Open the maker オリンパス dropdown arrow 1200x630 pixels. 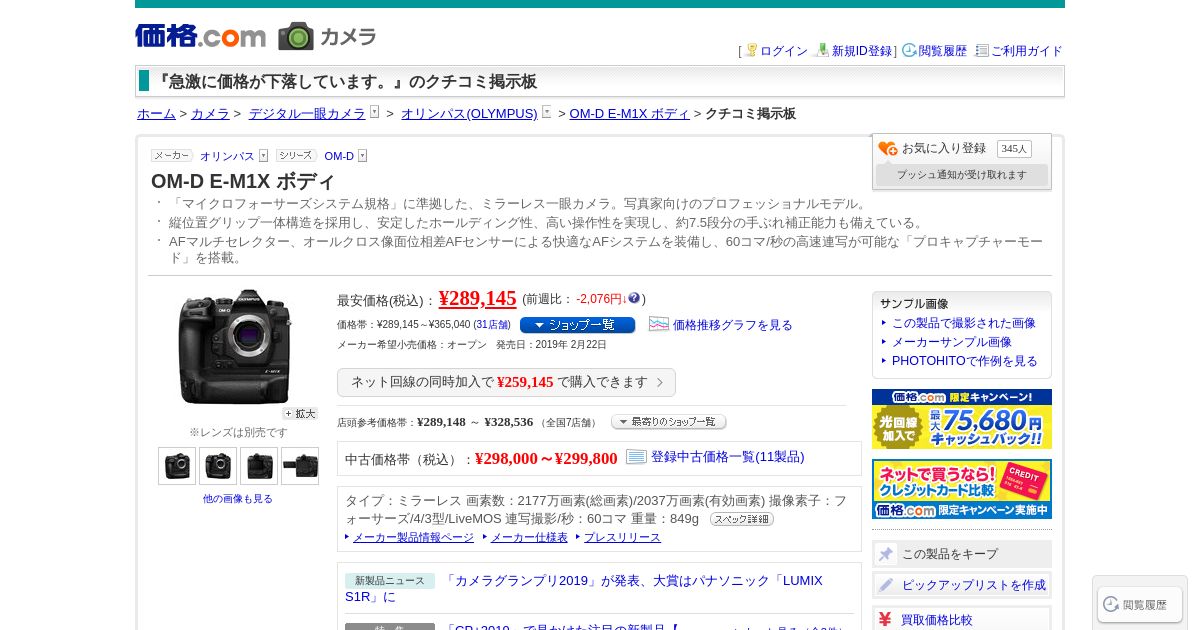pos(264,155)
